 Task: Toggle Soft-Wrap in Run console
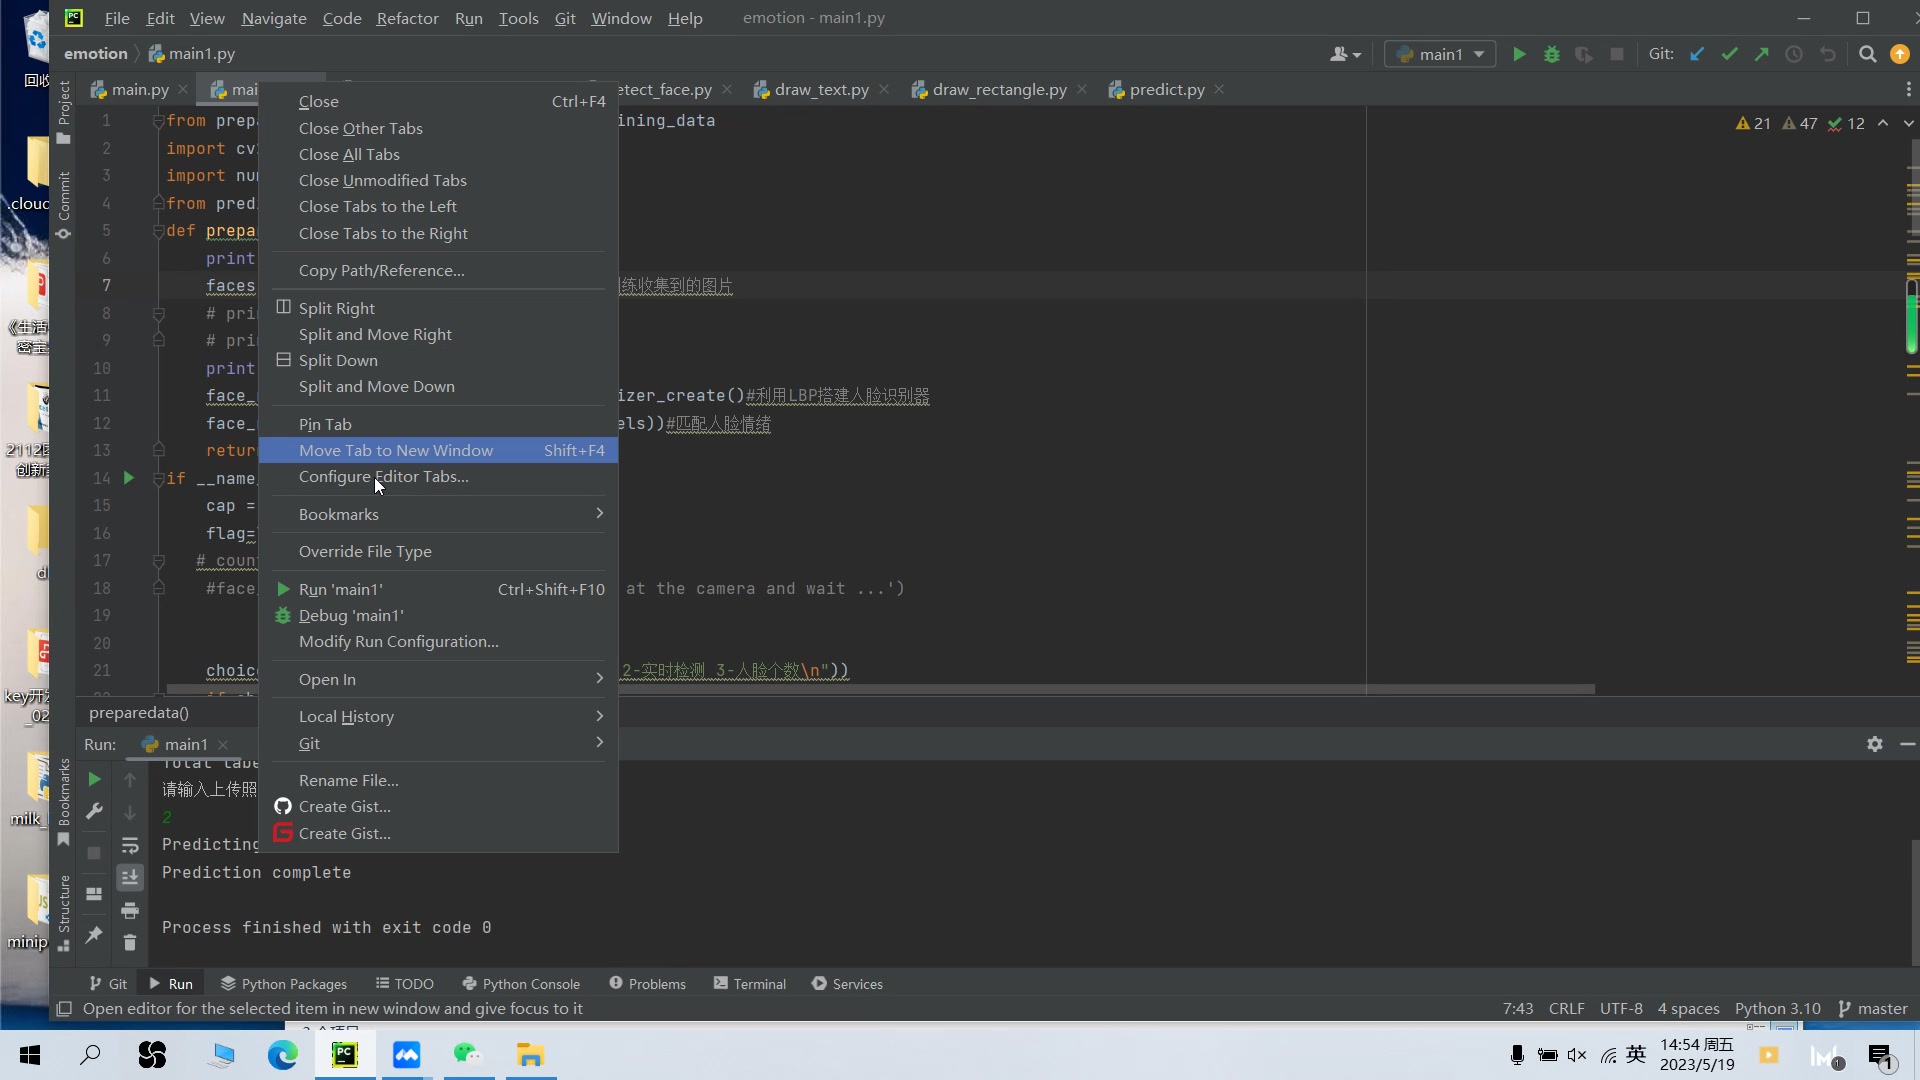click(x=130, y=846)
